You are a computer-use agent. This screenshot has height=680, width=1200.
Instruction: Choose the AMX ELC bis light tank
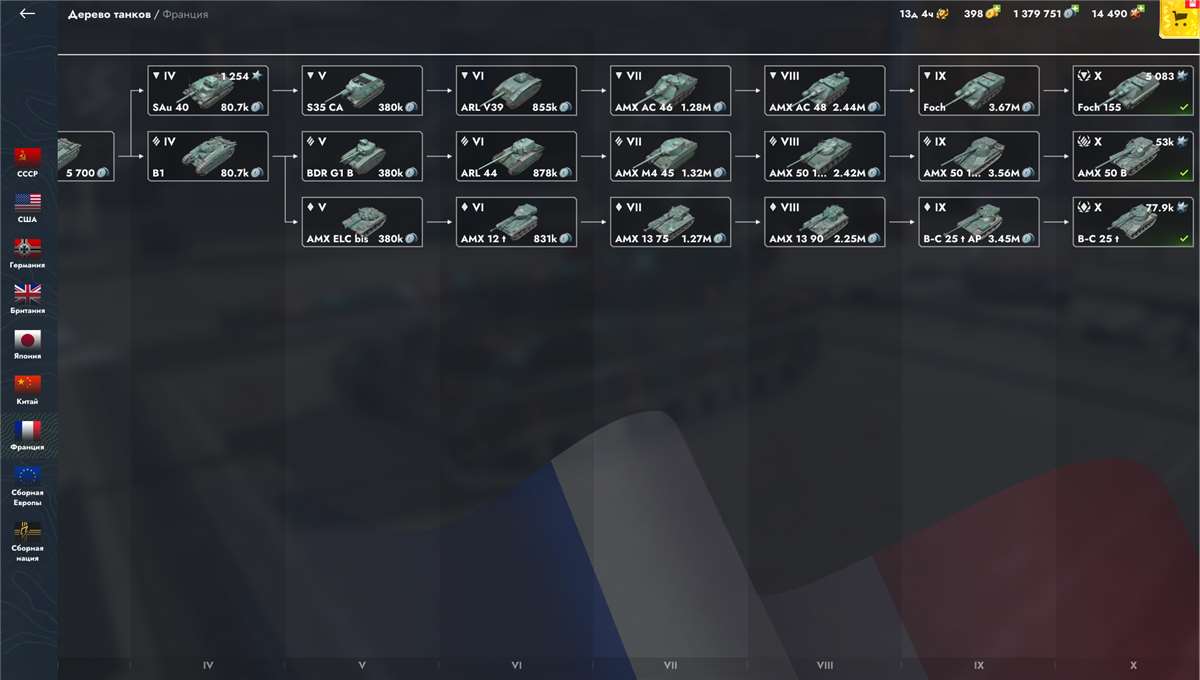point(362,222)
